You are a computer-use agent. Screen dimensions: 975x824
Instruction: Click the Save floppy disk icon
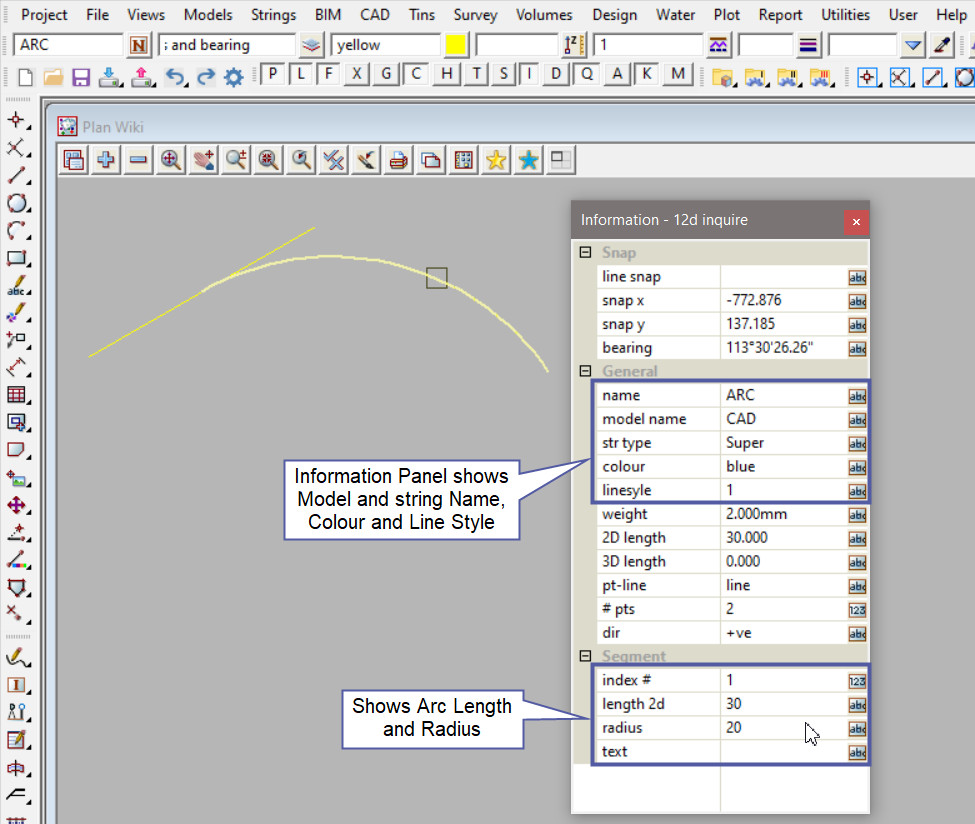(81, 76)
